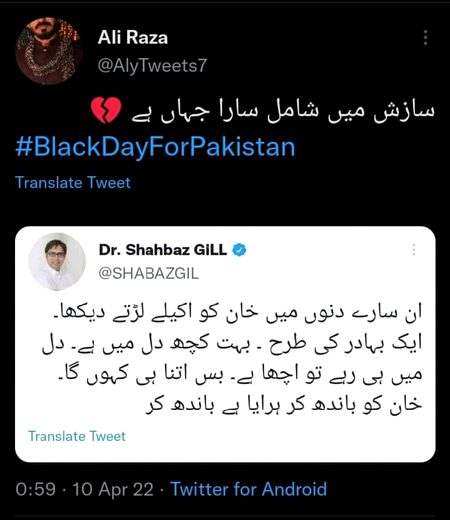This screenshot has width=450, height=520.
Task: Click the #BlackDayForPakistan hashtag
Action: [x=155, y=147]
